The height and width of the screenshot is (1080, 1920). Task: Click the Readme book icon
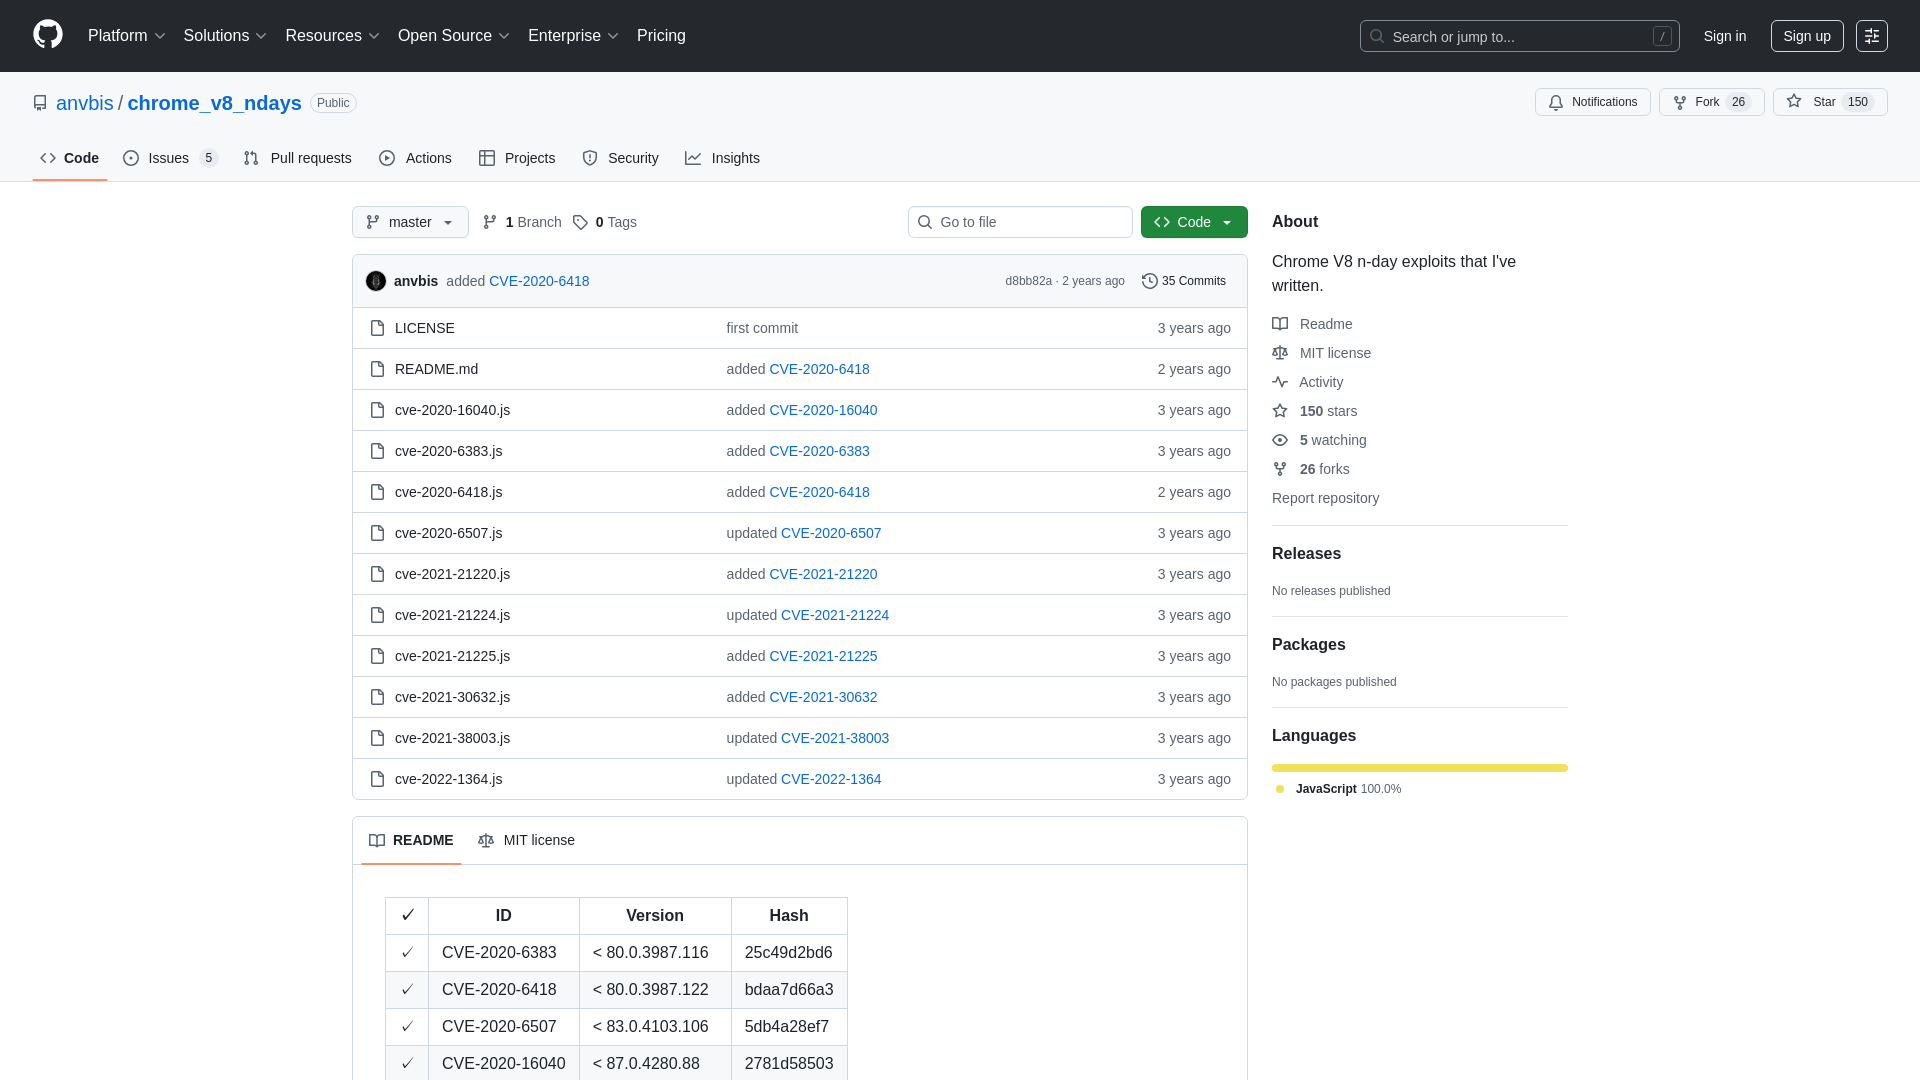tap(1281, 324)
